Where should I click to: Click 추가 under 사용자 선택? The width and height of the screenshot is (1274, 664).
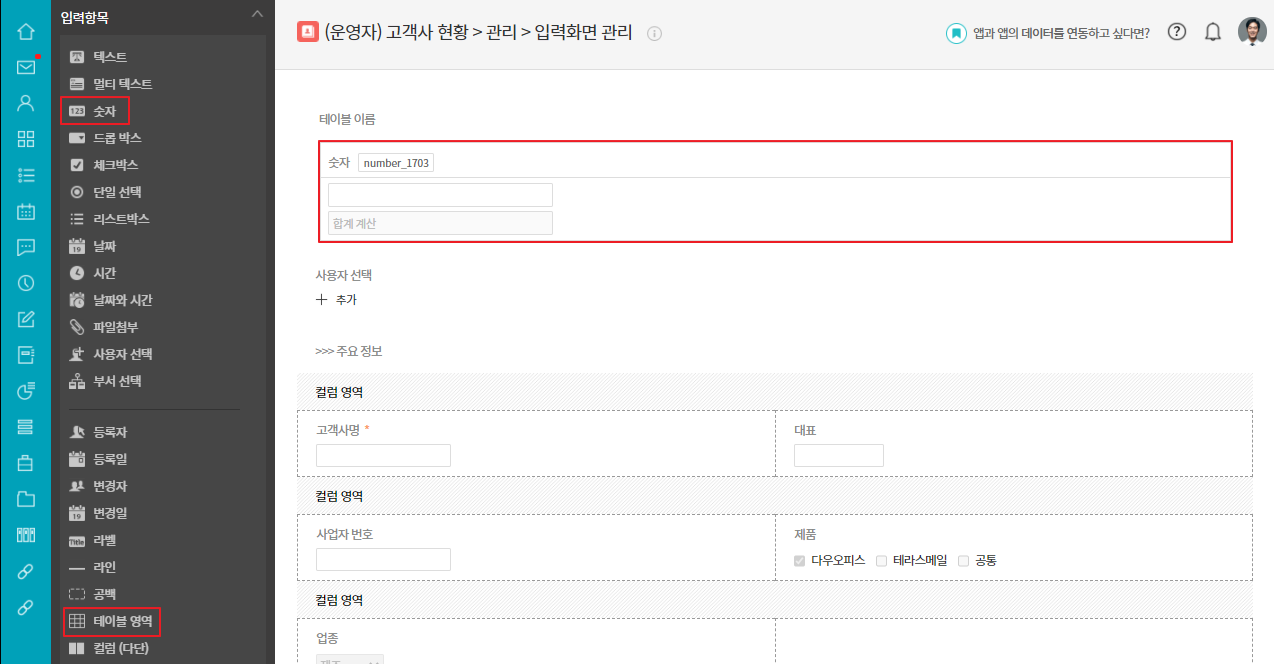(x=336, y=299)
